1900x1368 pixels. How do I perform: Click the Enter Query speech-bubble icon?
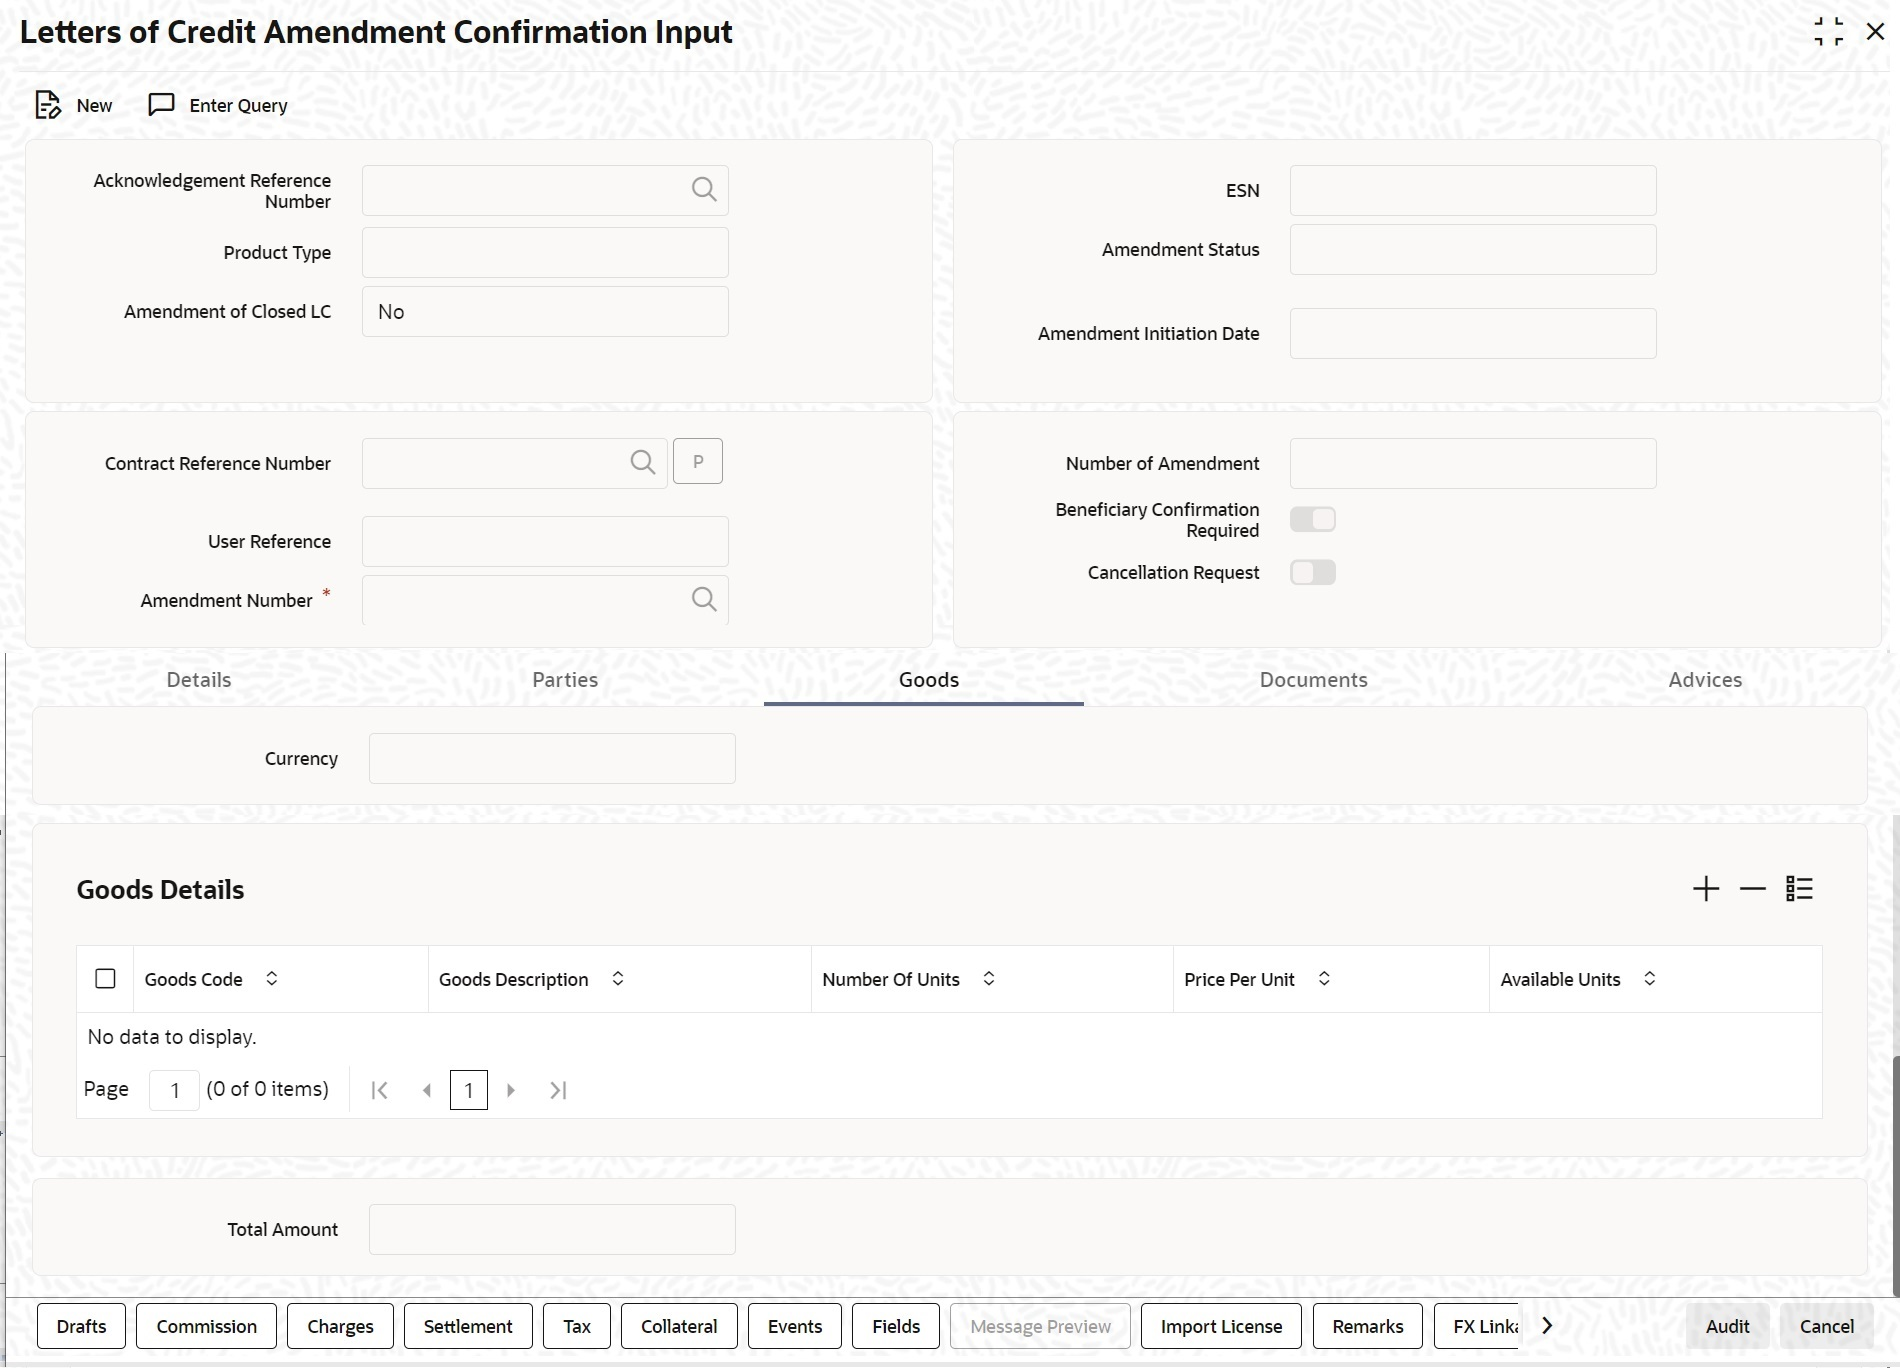[161, 105]
